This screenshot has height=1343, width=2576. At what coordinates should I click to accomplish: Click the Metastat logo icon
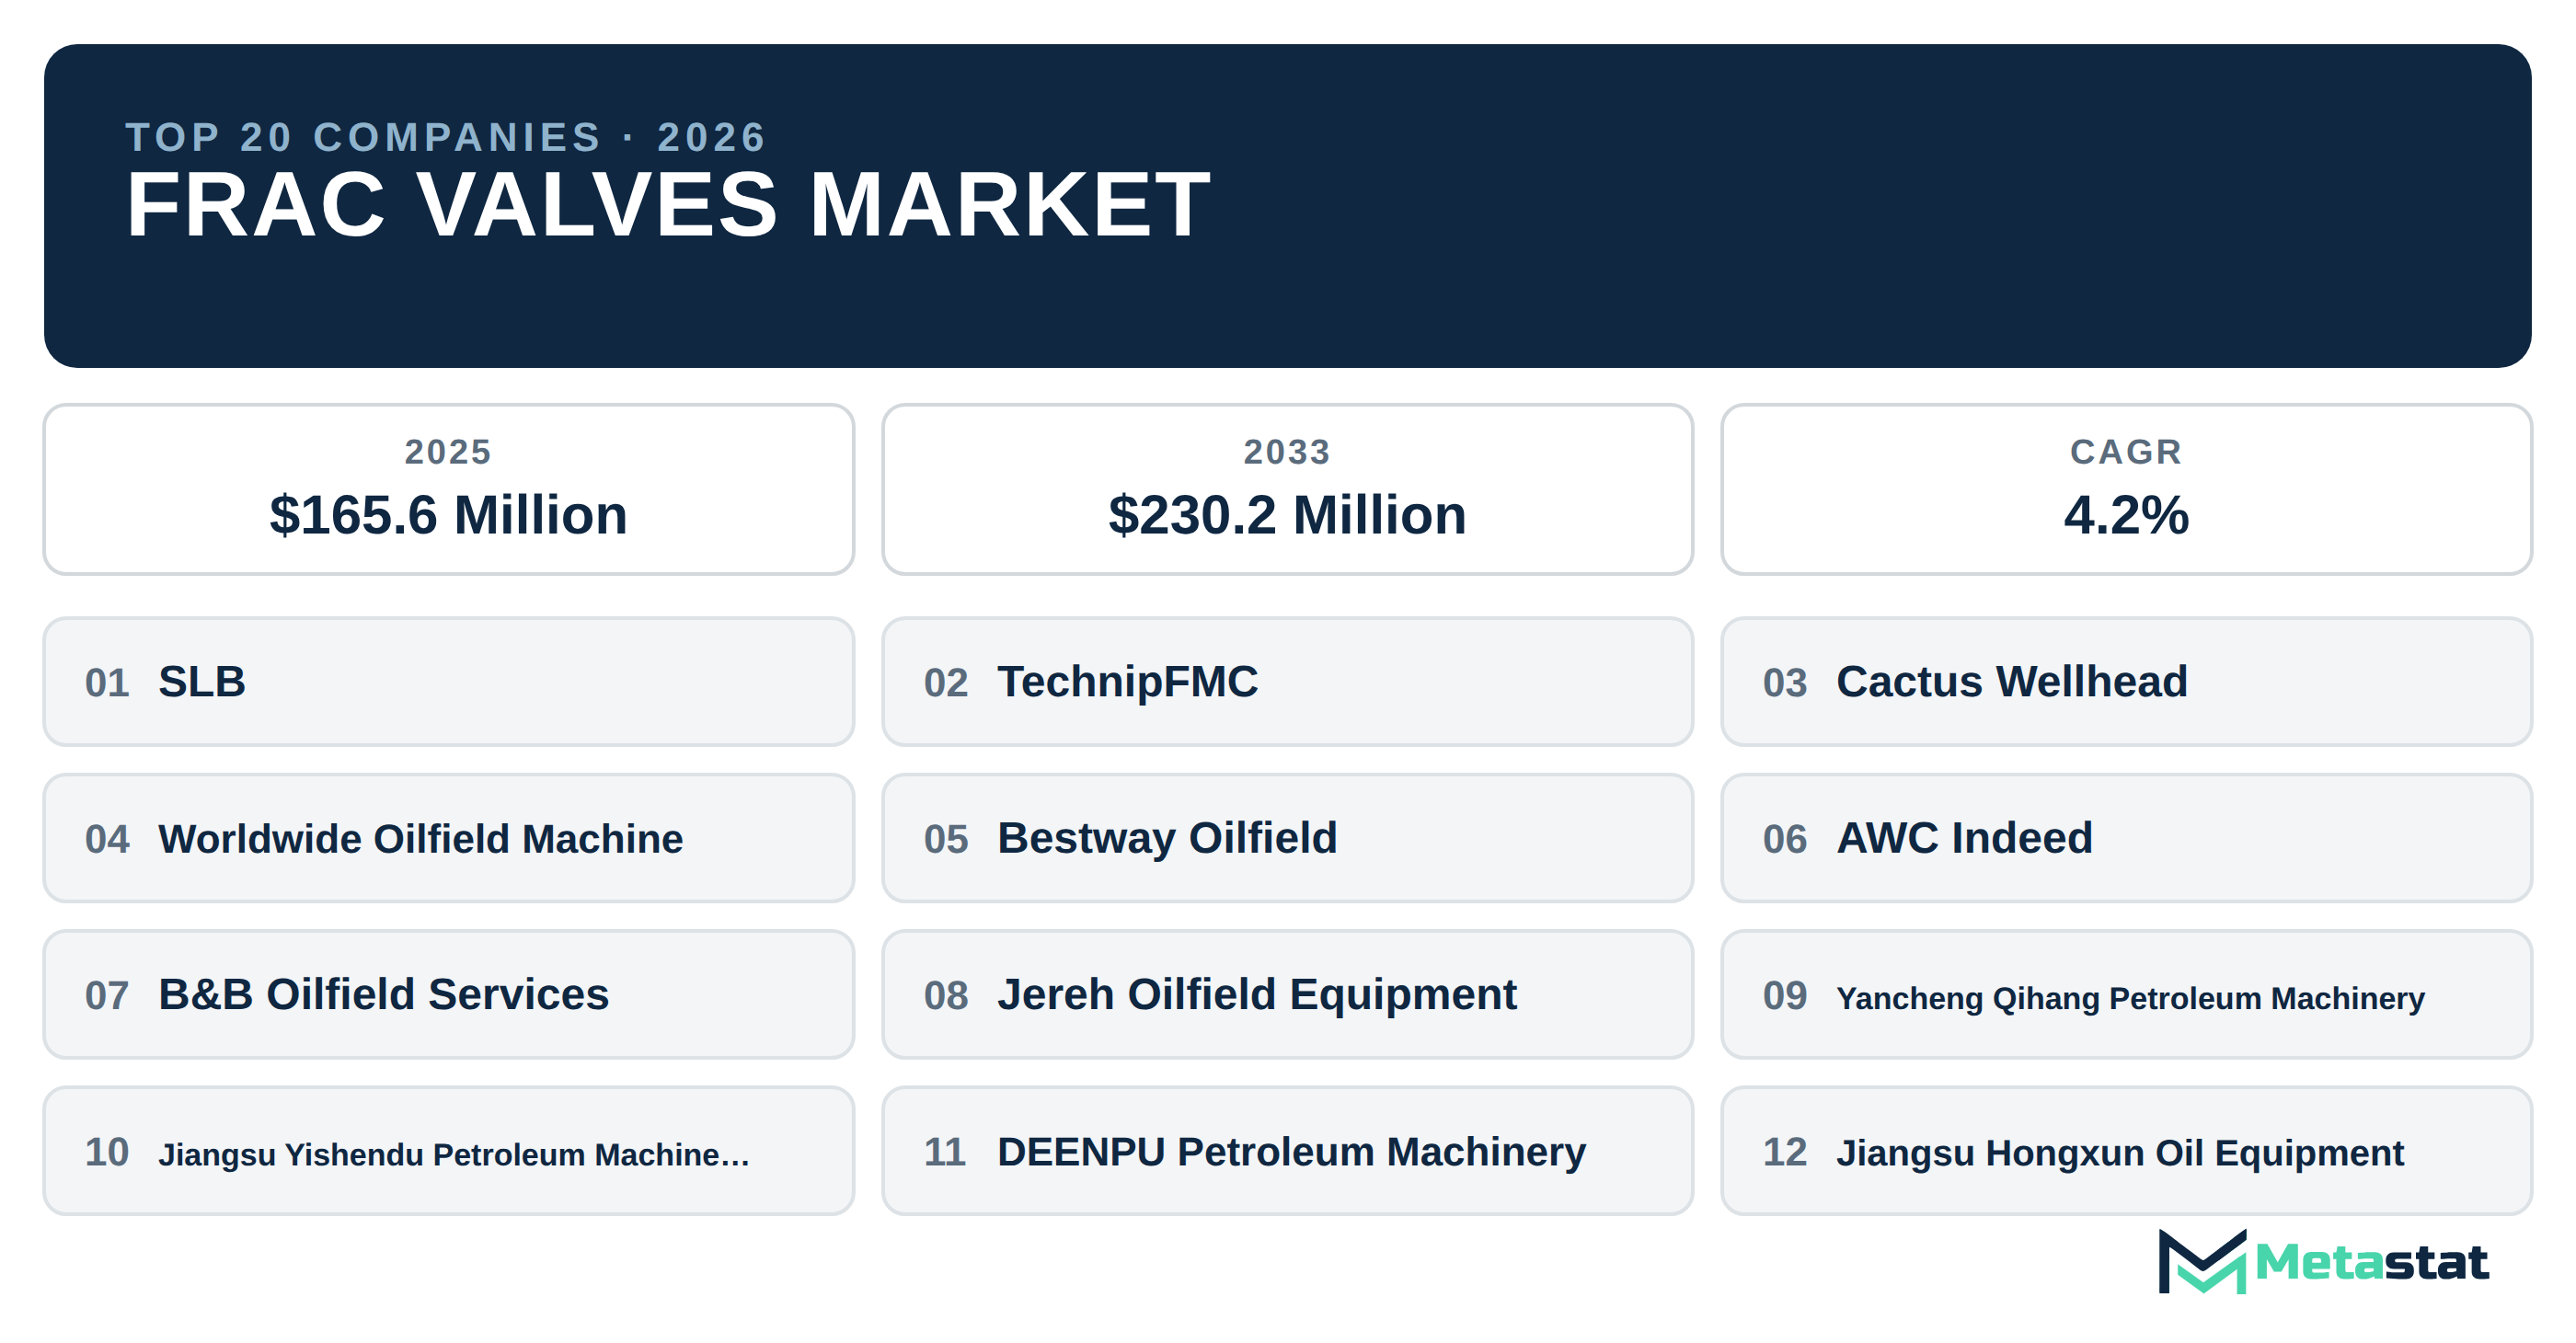point(2202,1262)
